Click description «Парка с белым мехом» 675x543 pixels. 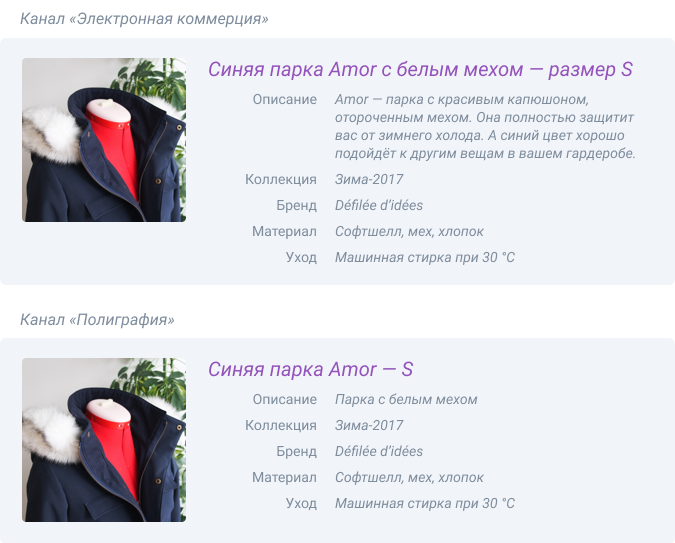pos(406,400)
